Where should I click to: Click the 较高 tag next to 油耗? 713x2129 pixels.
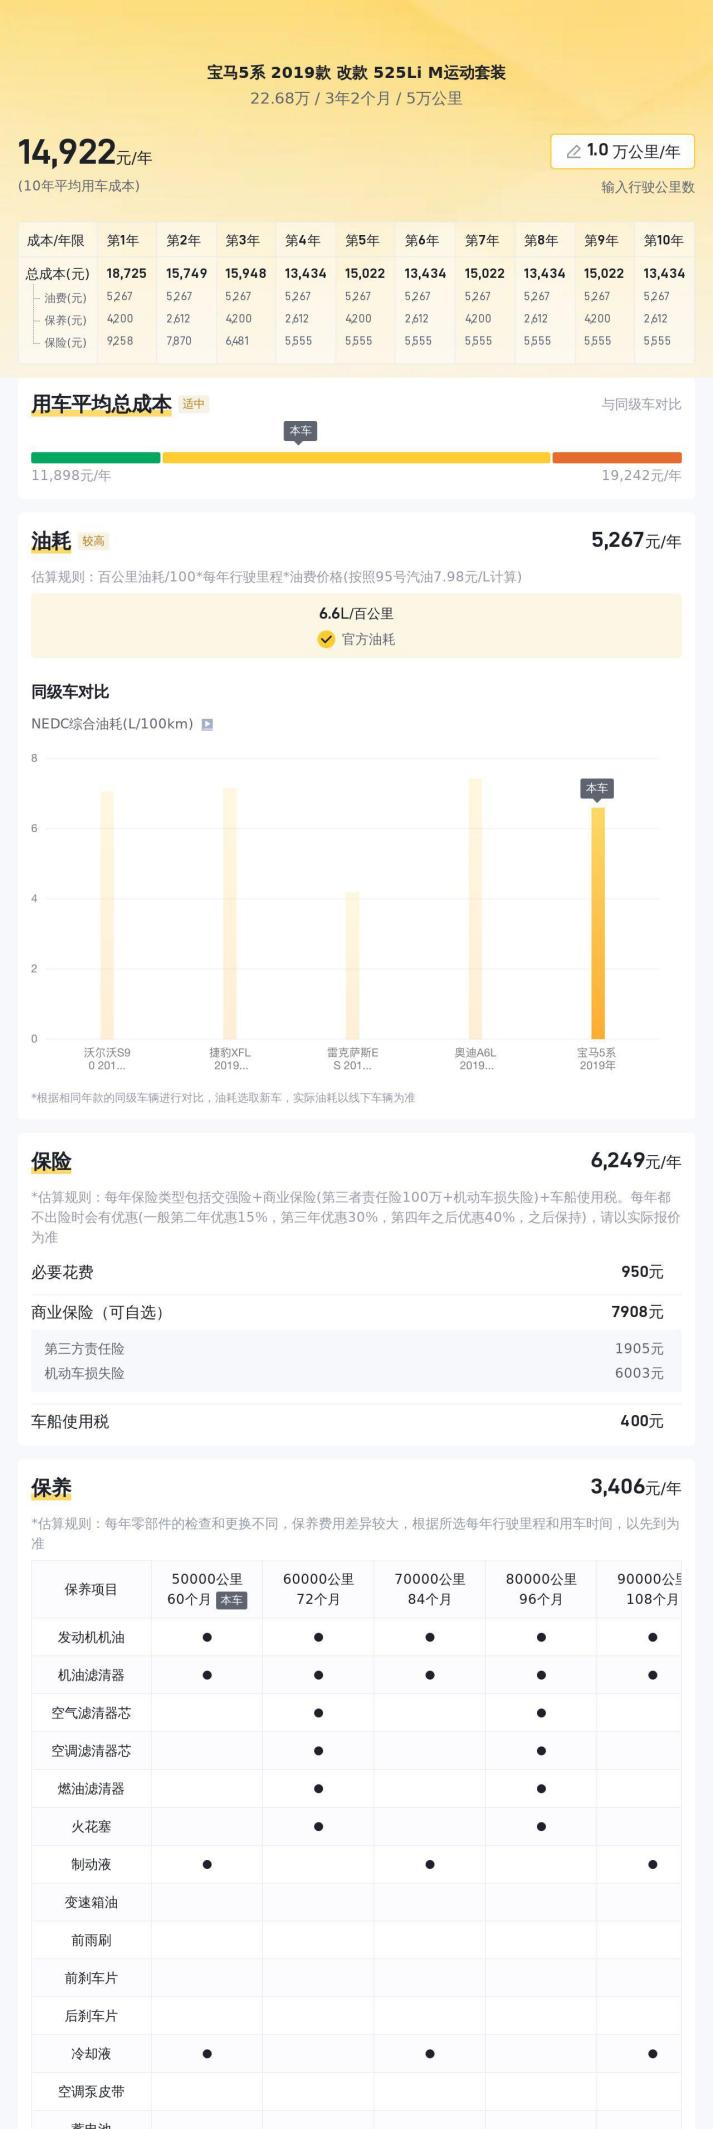point(93,542)
